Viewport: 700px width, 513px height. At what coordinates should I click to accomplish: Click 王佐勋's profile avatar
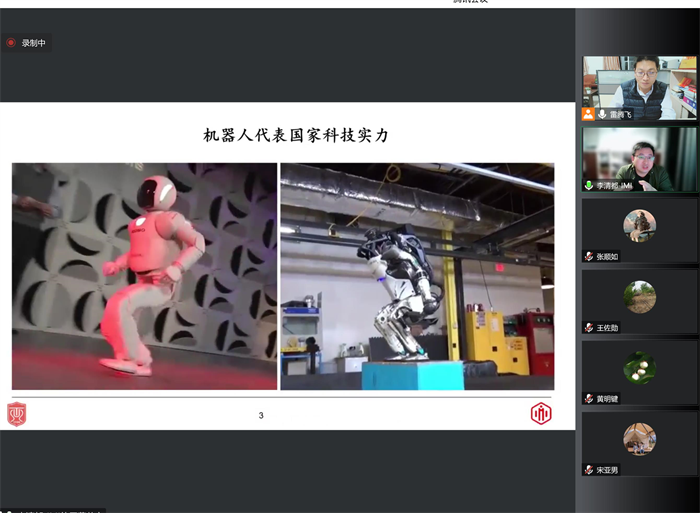639,296
